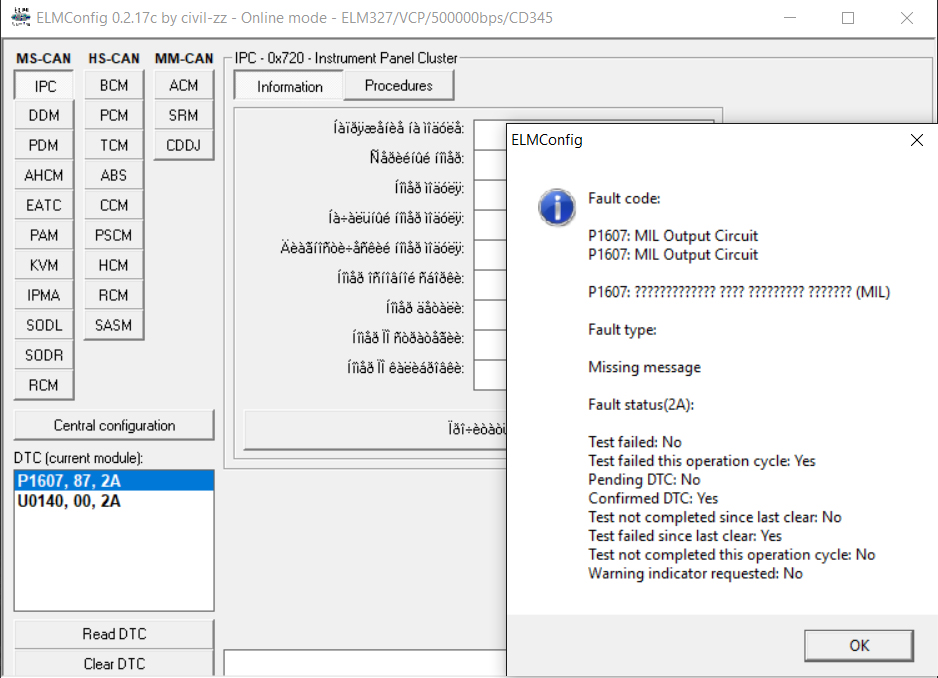The height and width of the screenshot is (678, 938).
Task: Open Central configuration
Action: tap(114, 425)
